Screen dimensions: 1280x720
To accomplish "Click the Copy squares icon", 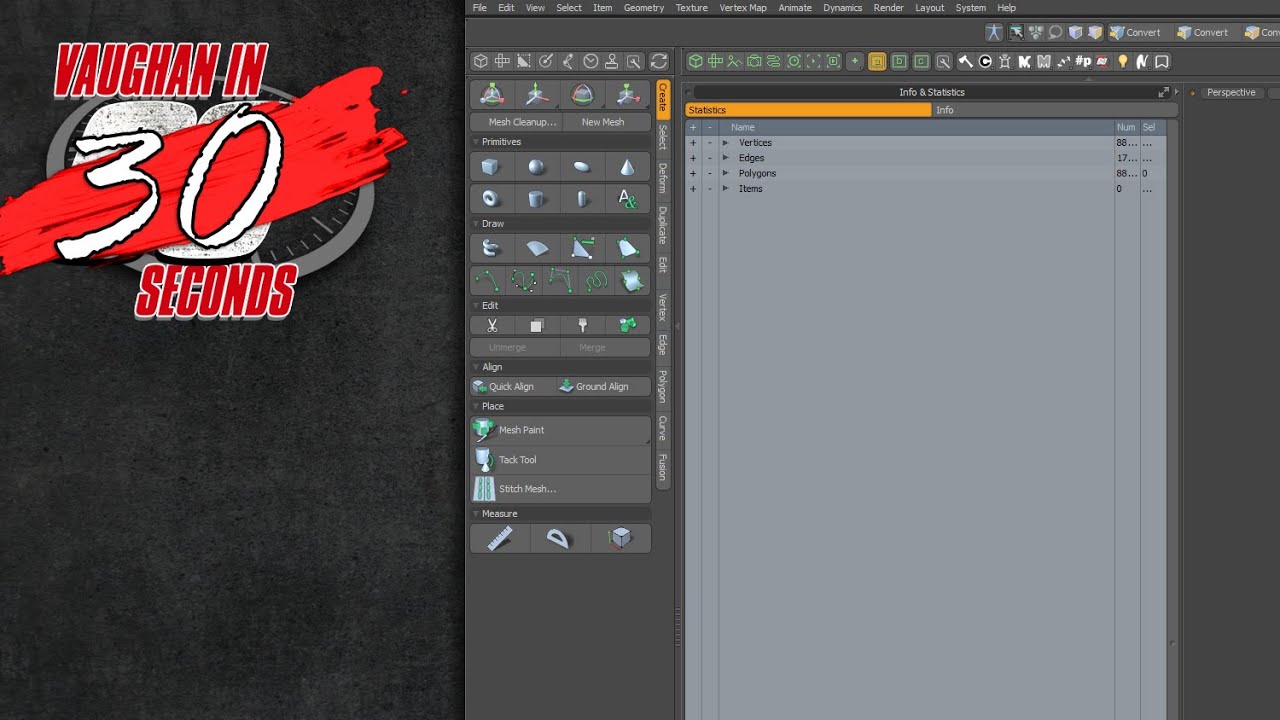I will point(537,325).
